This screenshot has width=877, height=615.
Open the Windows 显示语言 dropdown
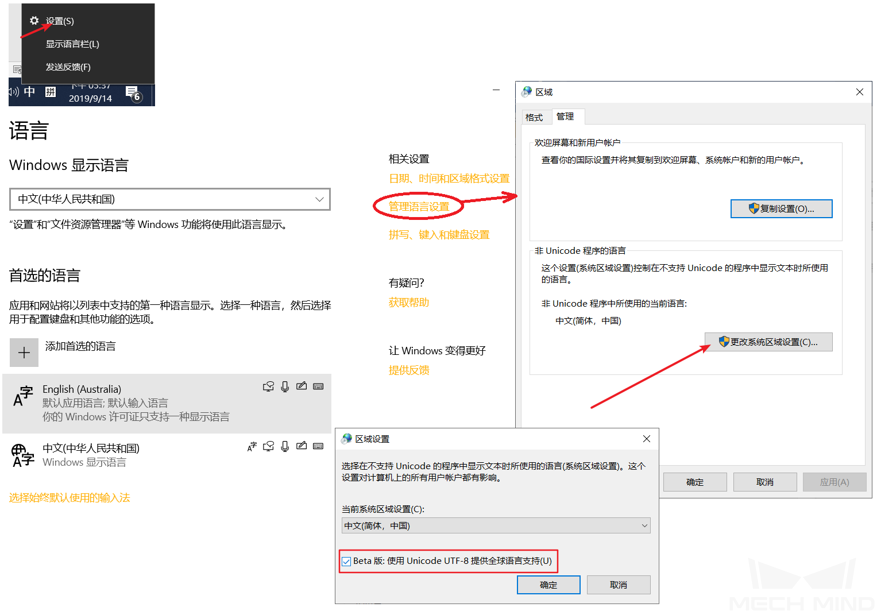pos(170,199)
